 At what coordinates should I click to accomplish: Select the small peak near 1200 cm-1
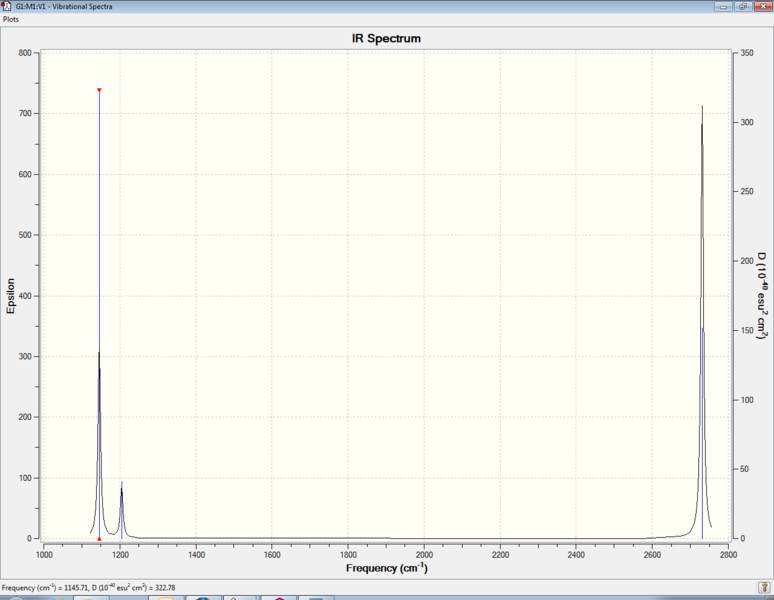[x=121, y=508]
